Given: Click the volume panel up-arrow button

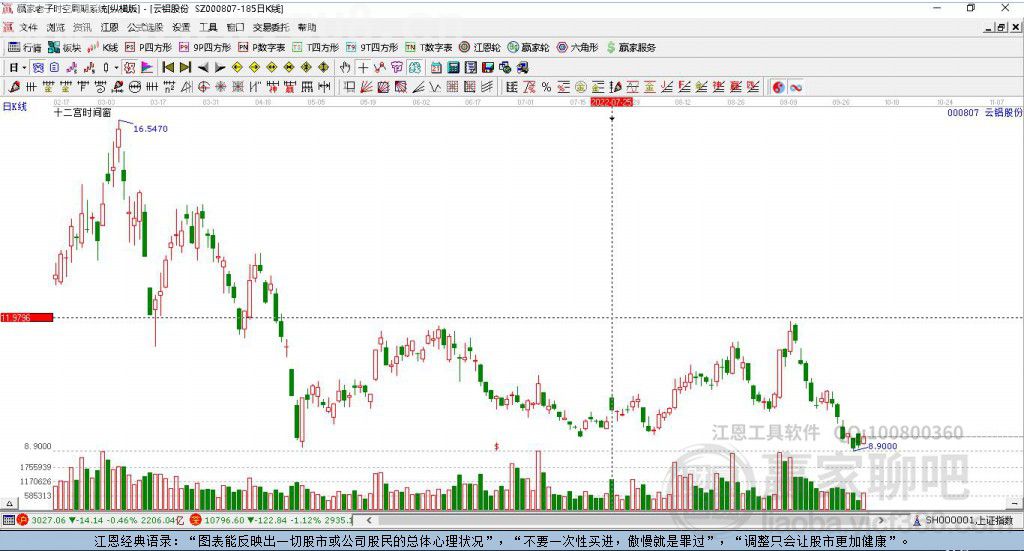Looking at the screenshot, I should click(x=9, y=503).
